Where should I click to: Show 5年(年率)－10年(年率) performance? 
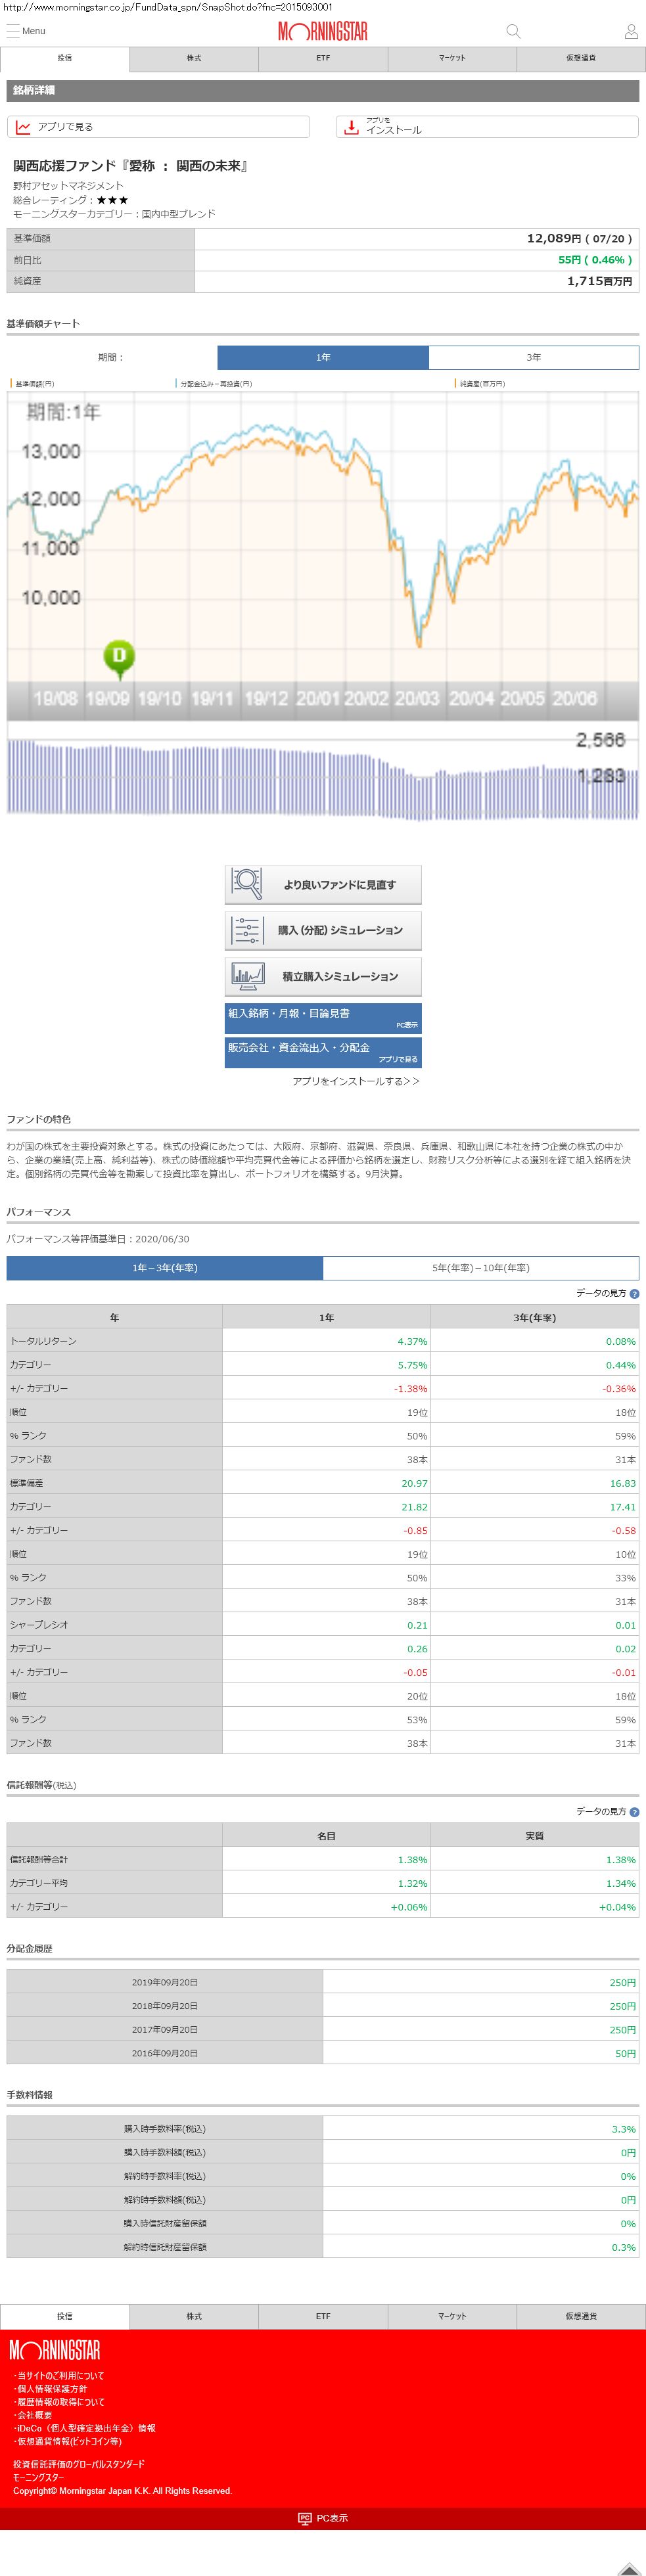point(480,1267)
